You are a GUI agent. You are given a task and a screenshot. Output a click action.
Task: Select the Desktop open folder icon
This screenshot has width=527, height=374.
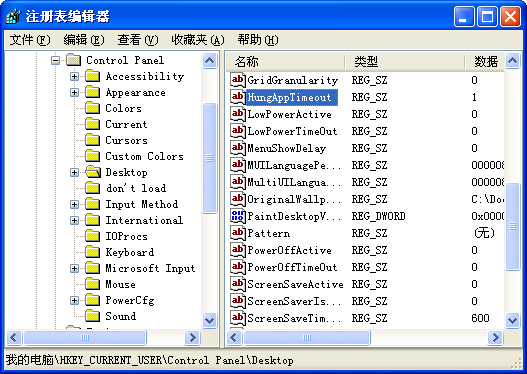92,172
